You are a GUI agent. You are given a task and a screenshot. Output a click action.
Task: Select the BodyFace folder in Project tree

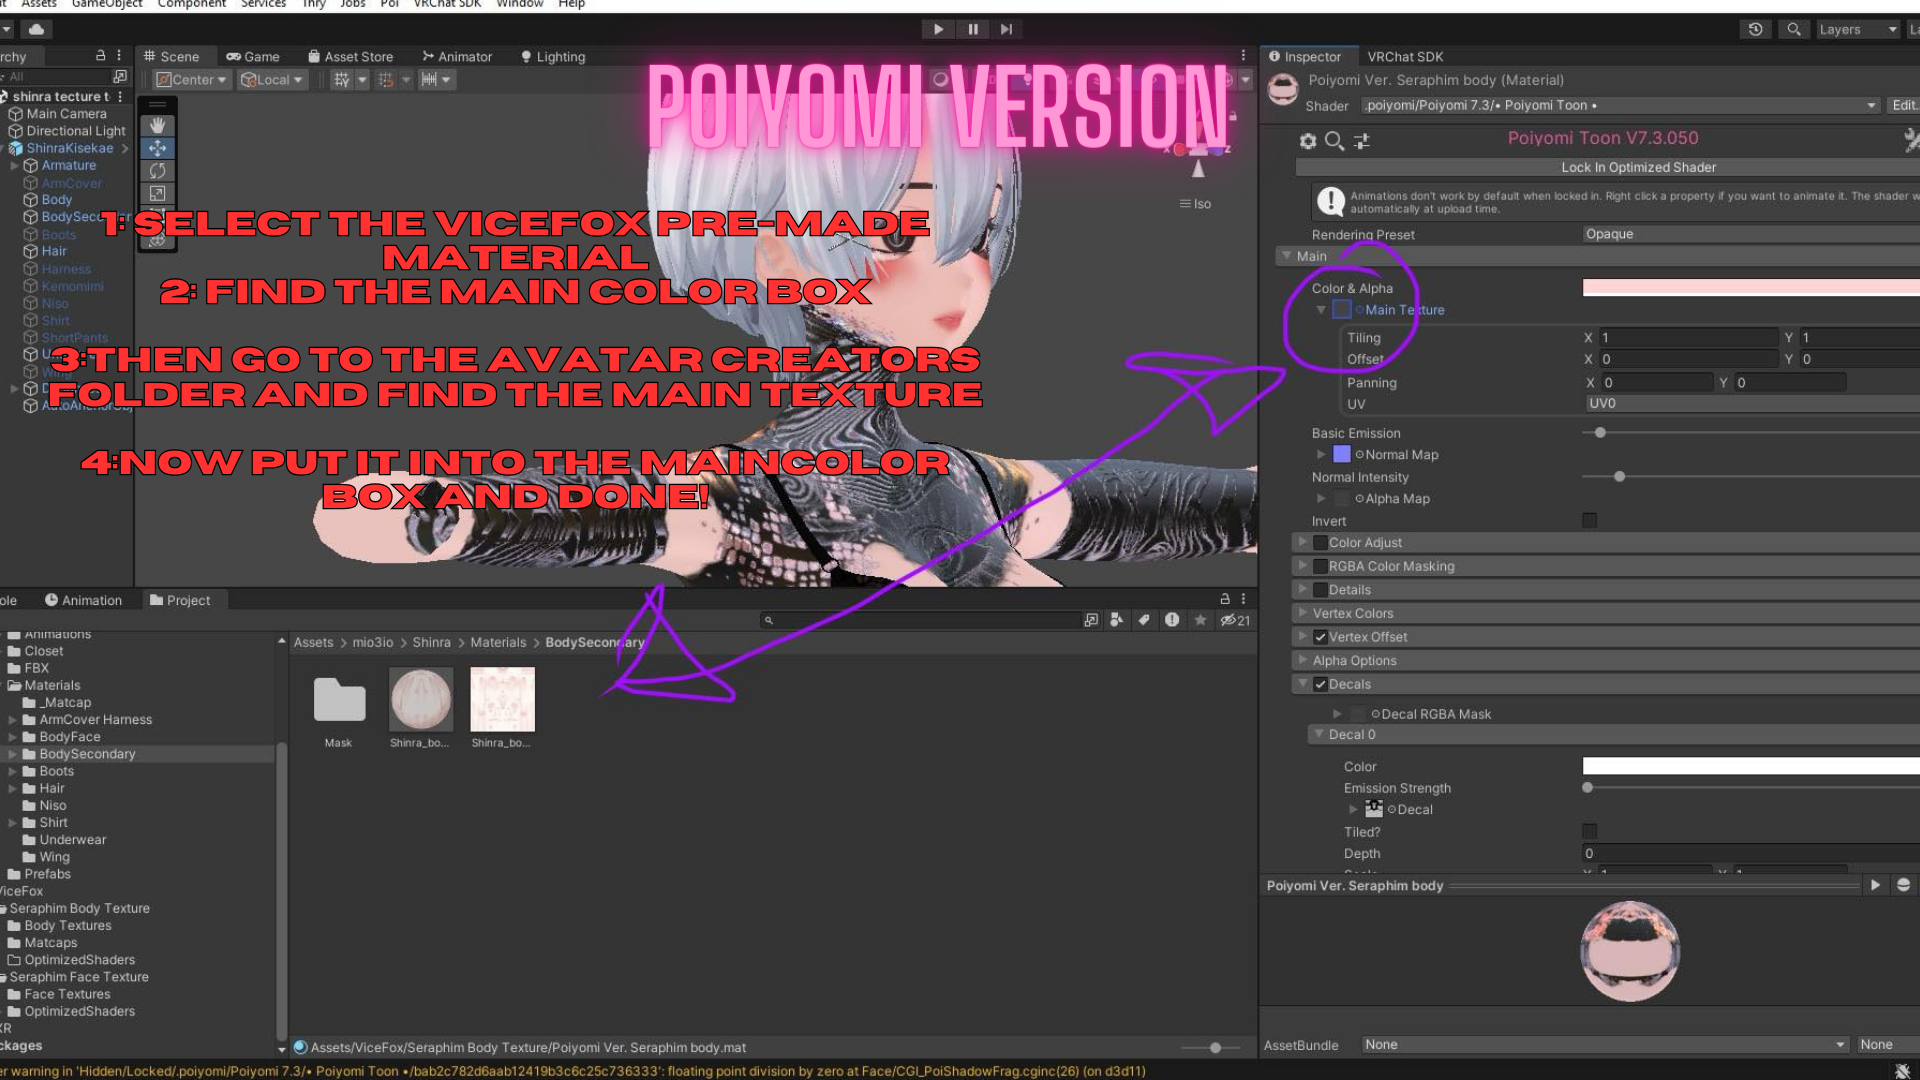70,737
